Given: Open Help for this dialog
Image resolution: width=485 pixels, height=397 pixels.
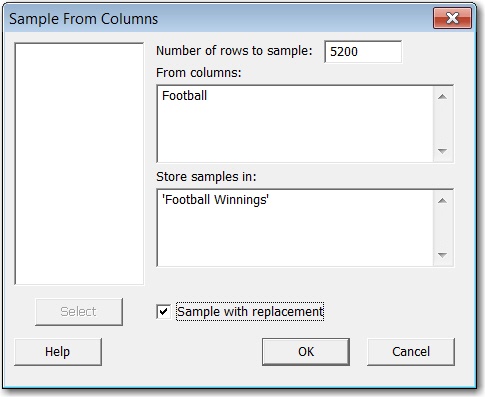Looking at the screenshot, I should pos(58,352).
